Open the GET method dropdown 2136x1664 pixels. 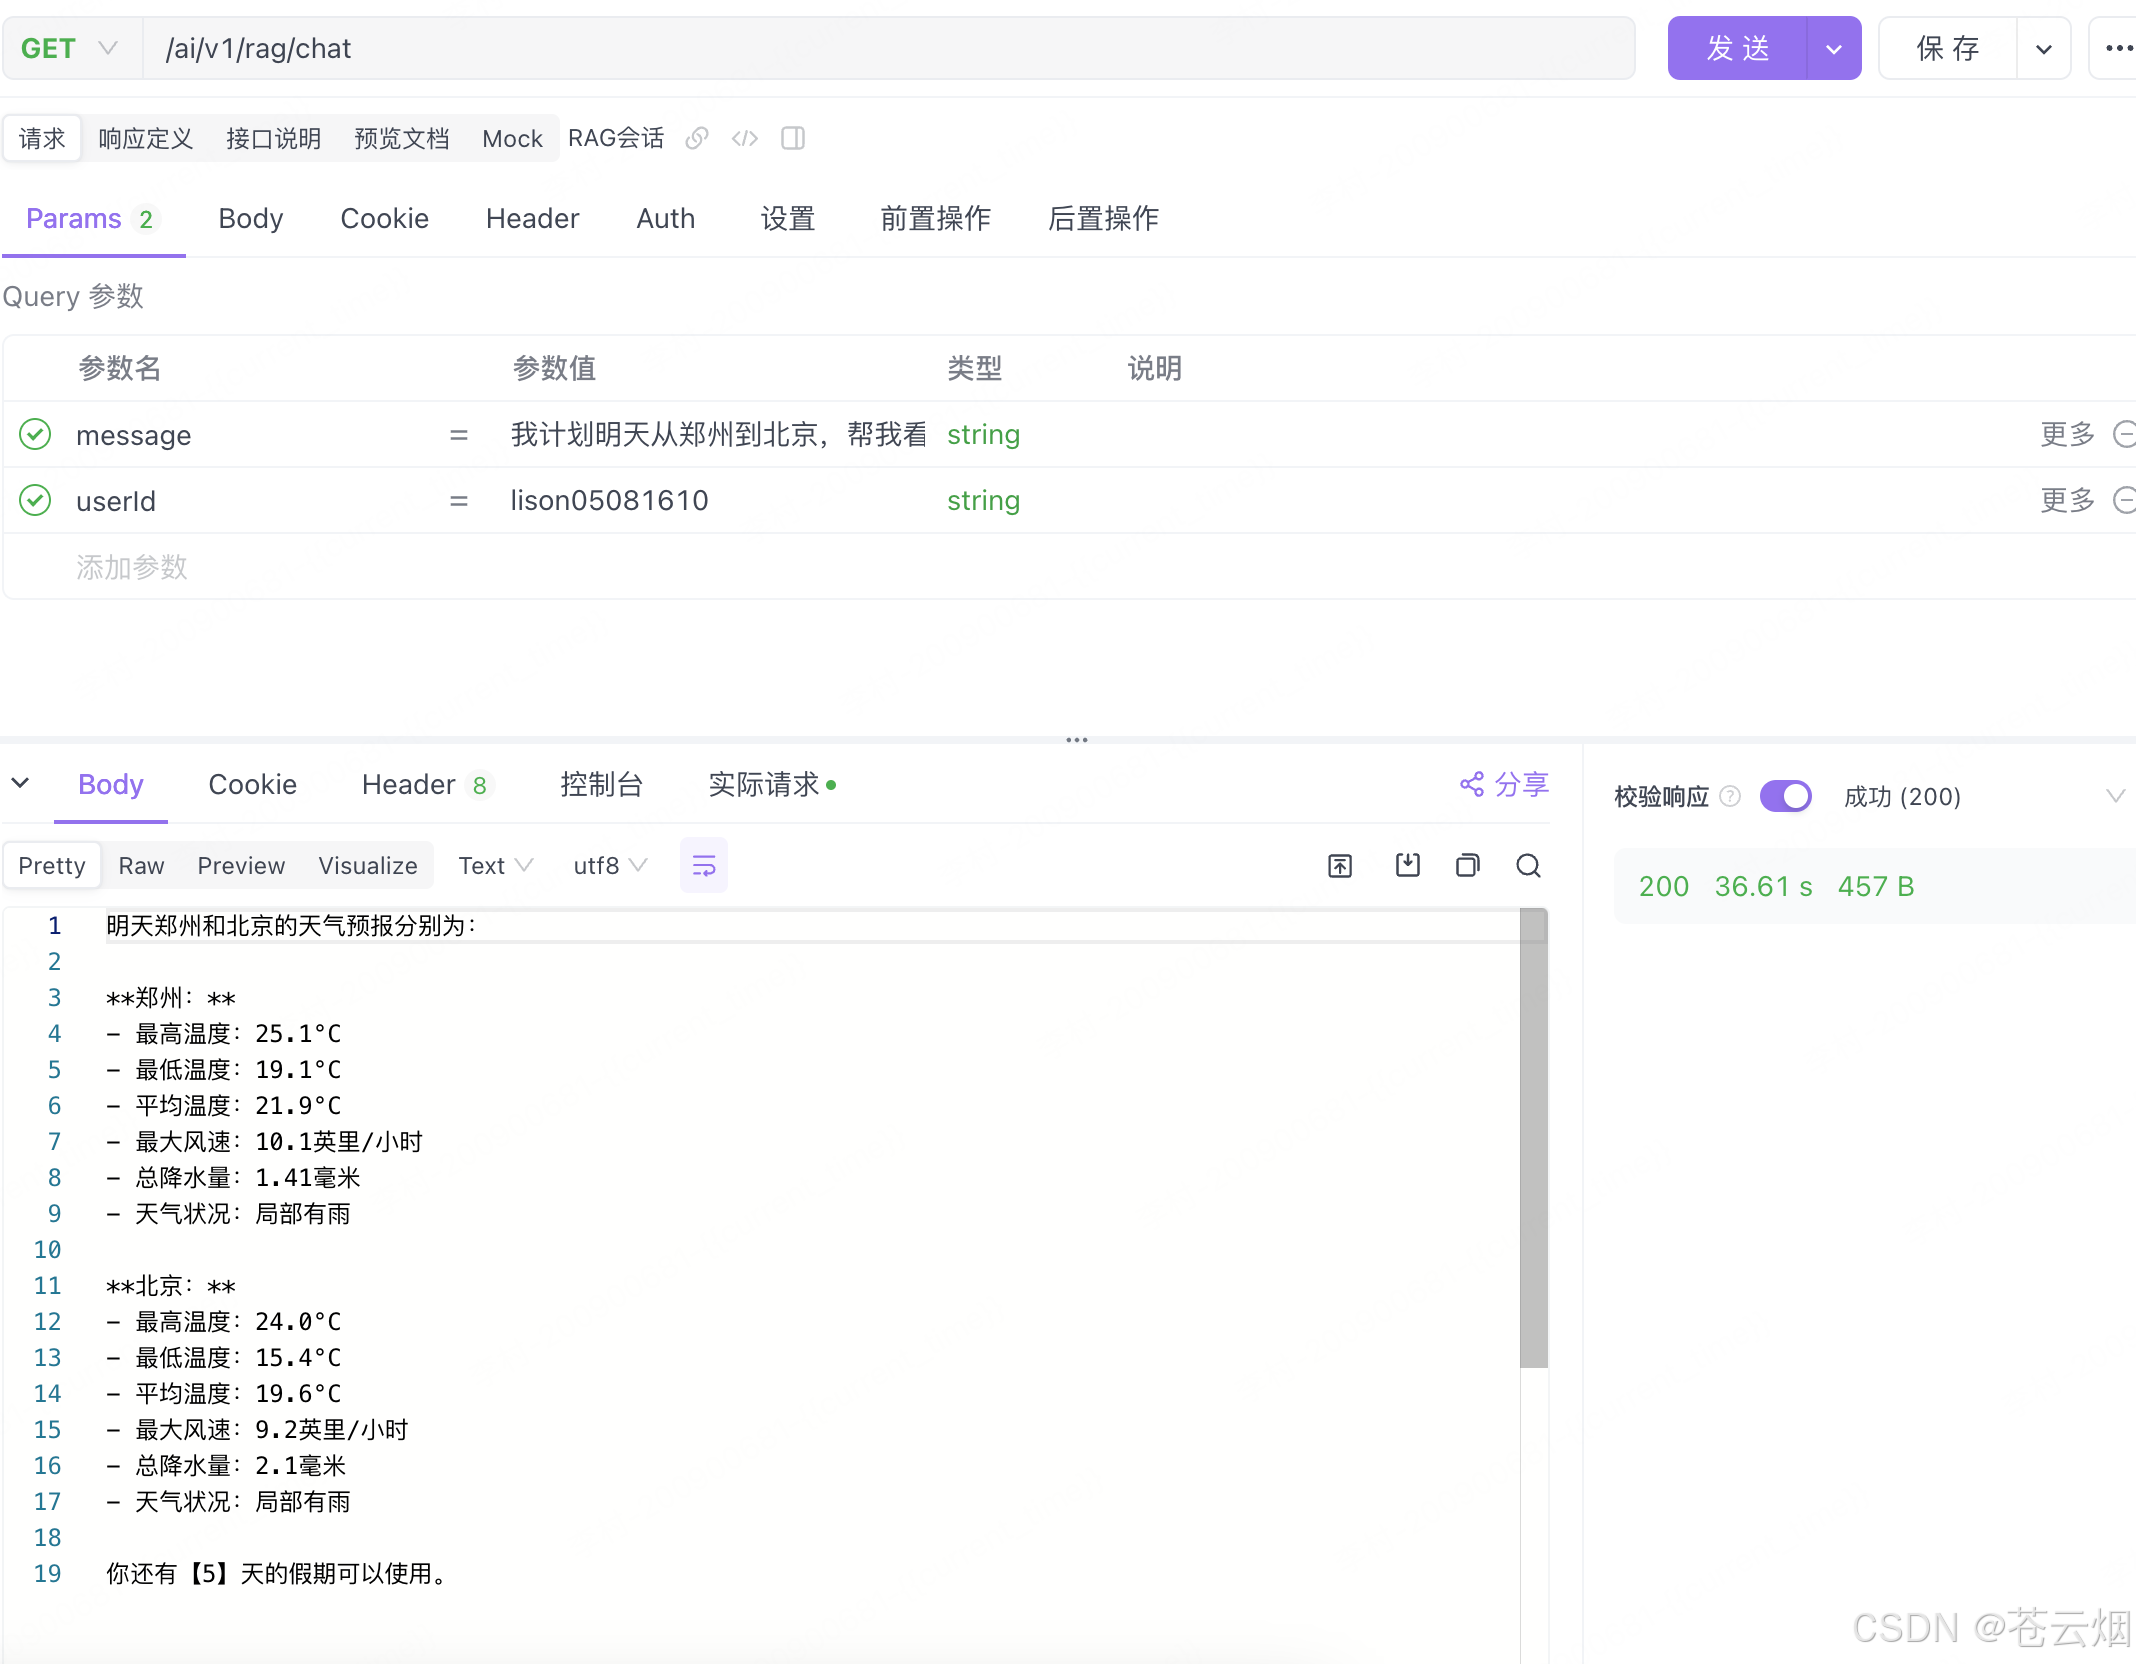[72, 48]
